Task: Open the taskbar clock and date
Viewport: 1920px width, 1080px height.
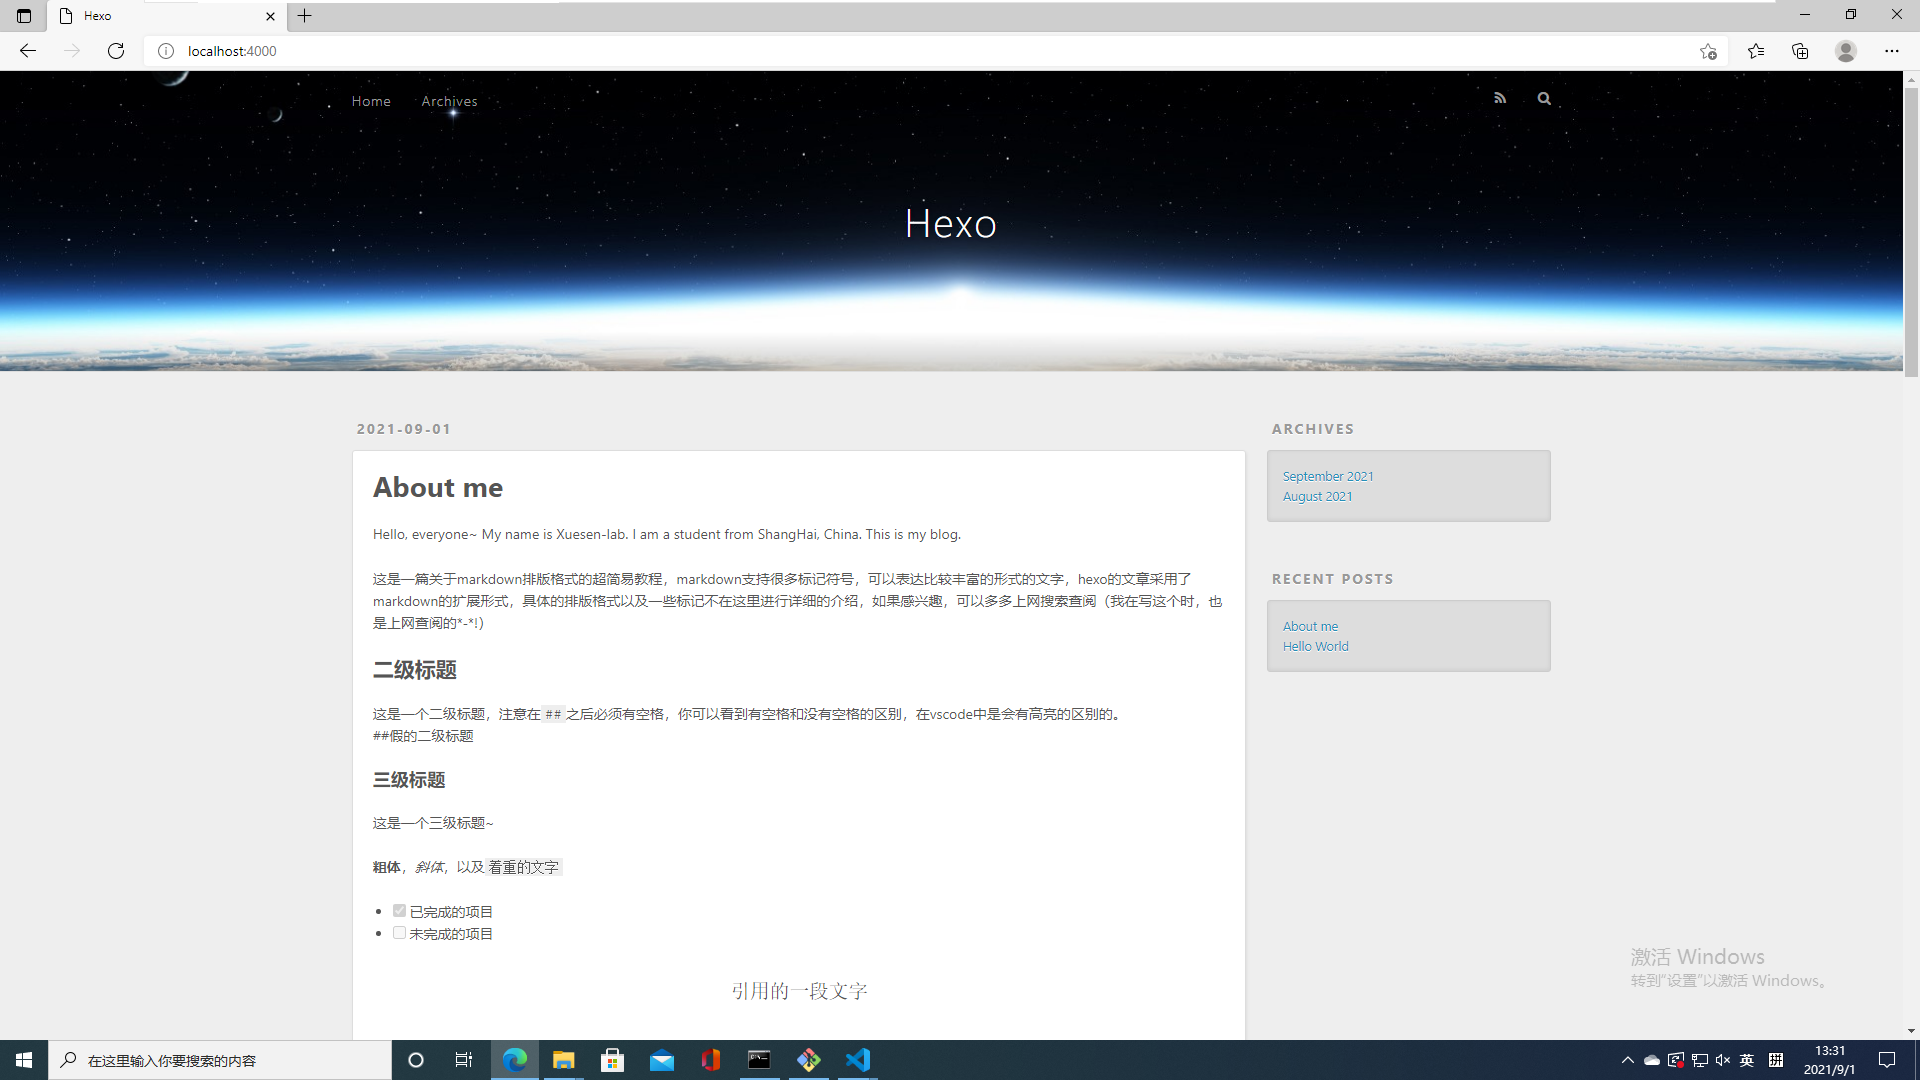Action: click(1829, 1060)
